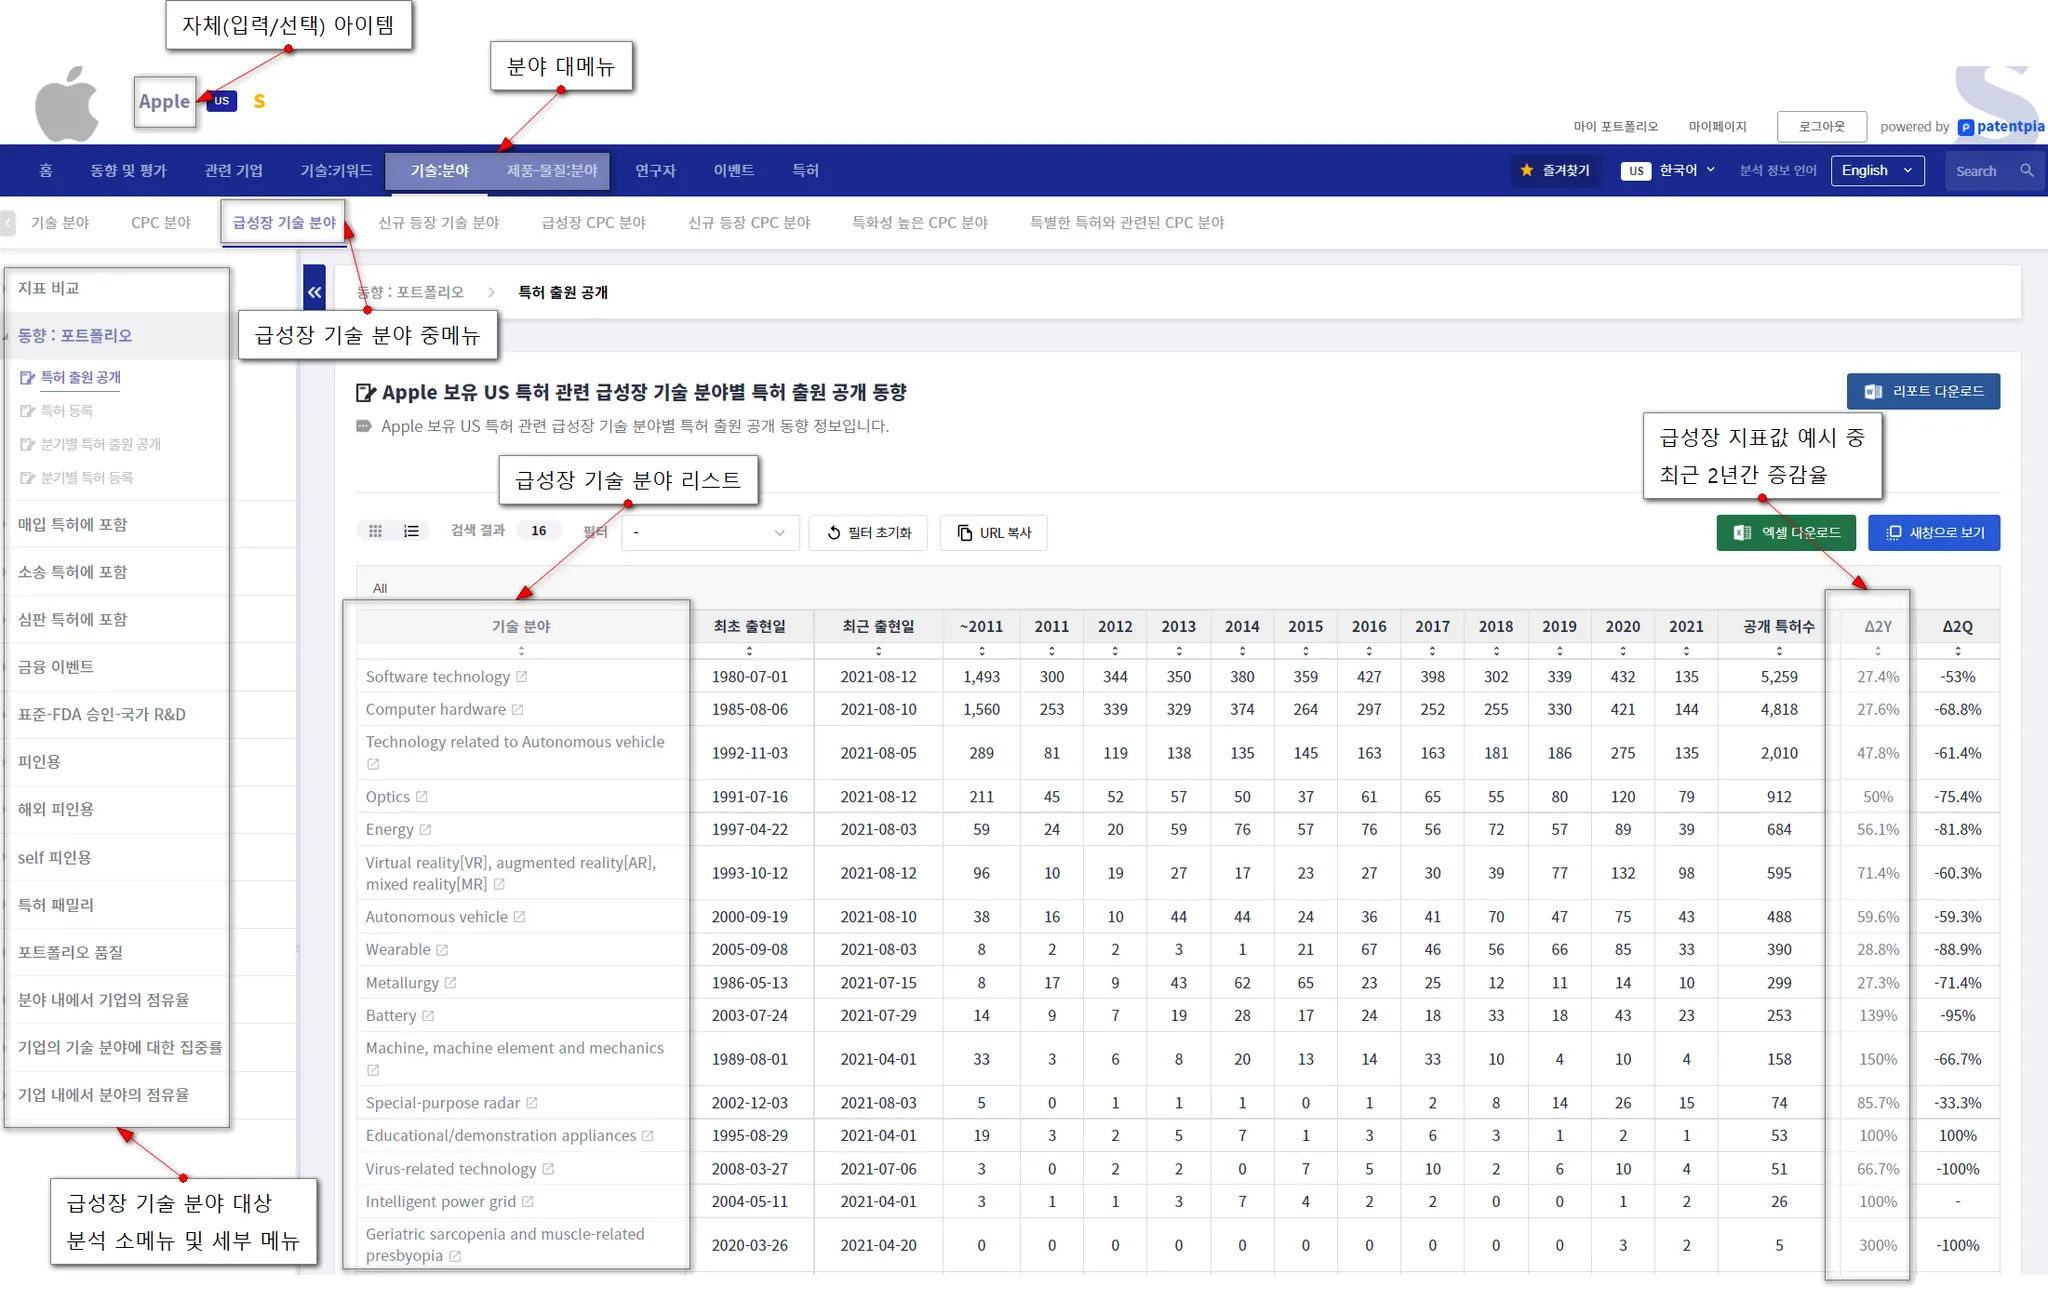Toggle sort on 공개 특허수 column

point(1779,651)
